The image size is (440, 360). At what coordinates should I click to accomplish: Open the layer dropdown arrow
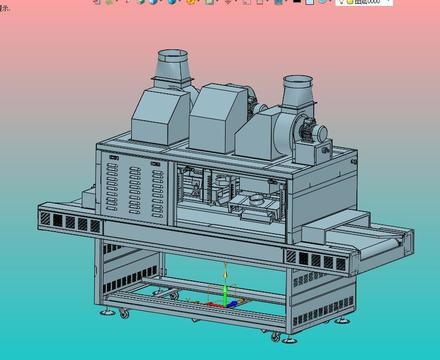(x=388, y=1)
